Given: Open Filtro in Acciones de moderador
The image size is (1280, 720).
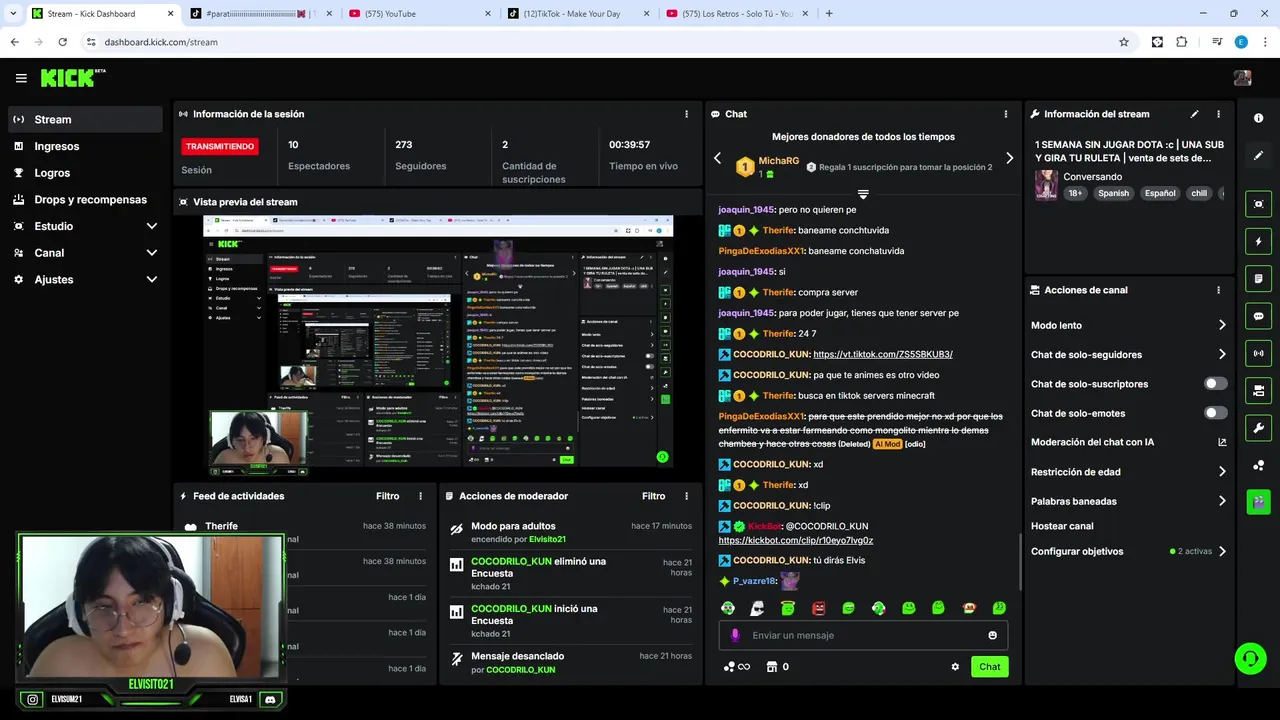Looking at the screenshot, I should click(x=654, y=496).
